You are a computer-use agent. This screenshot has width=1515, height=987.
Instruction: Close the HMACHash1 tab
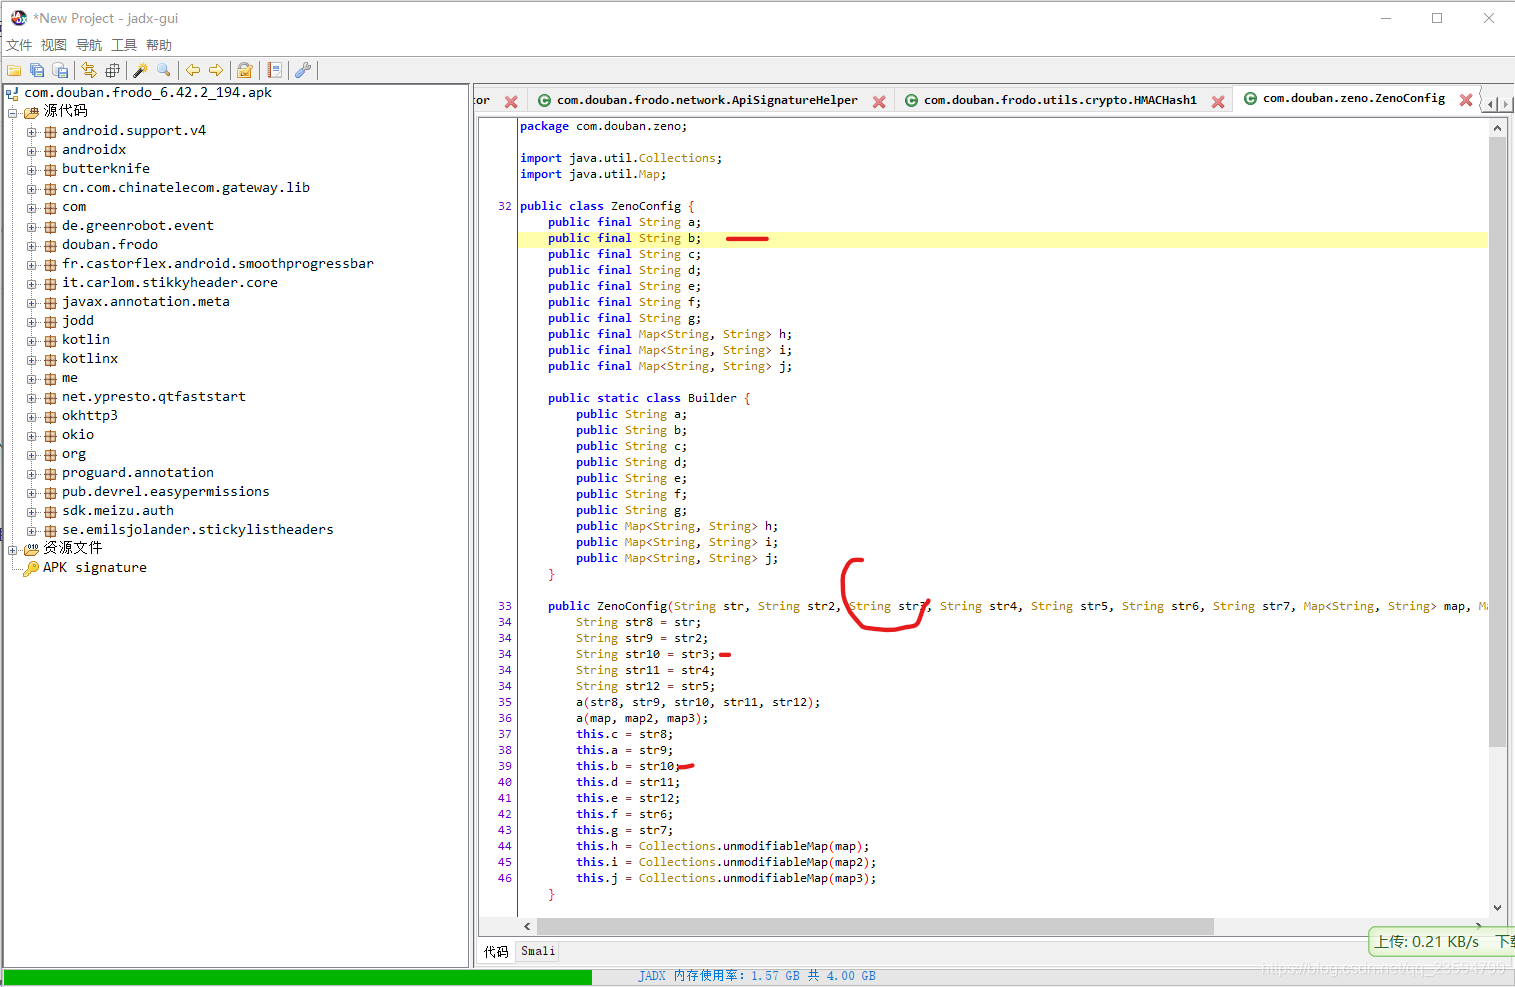coord(1218,101)
